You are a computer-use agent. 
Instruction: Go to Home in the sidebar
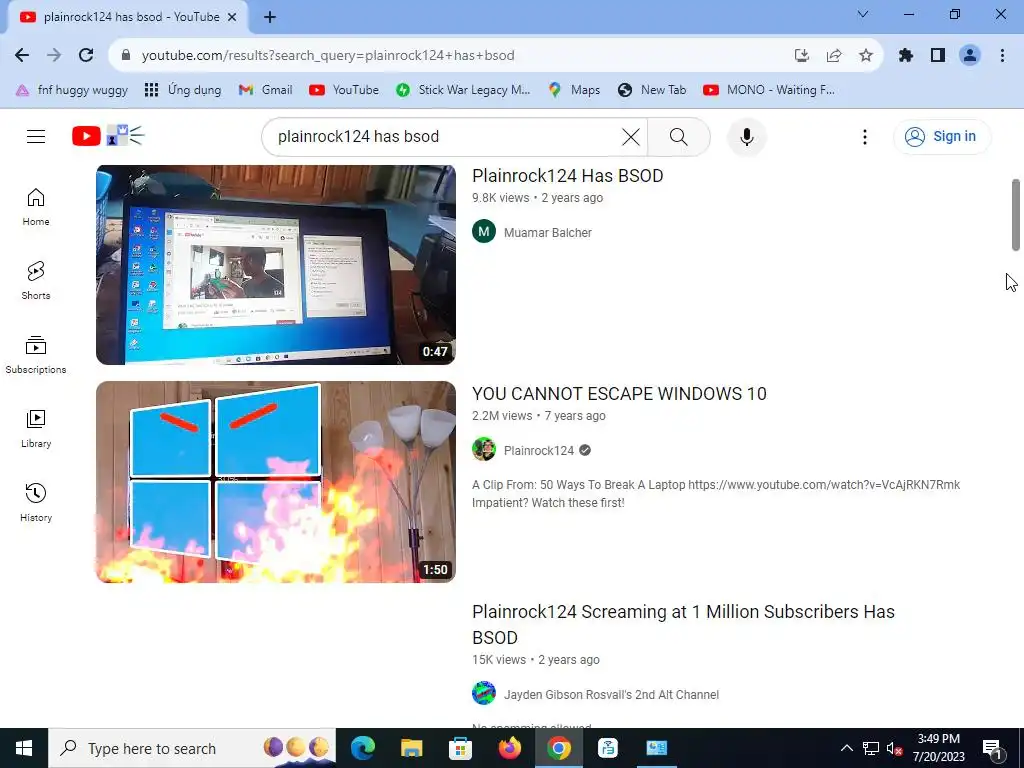coord(36,207)
